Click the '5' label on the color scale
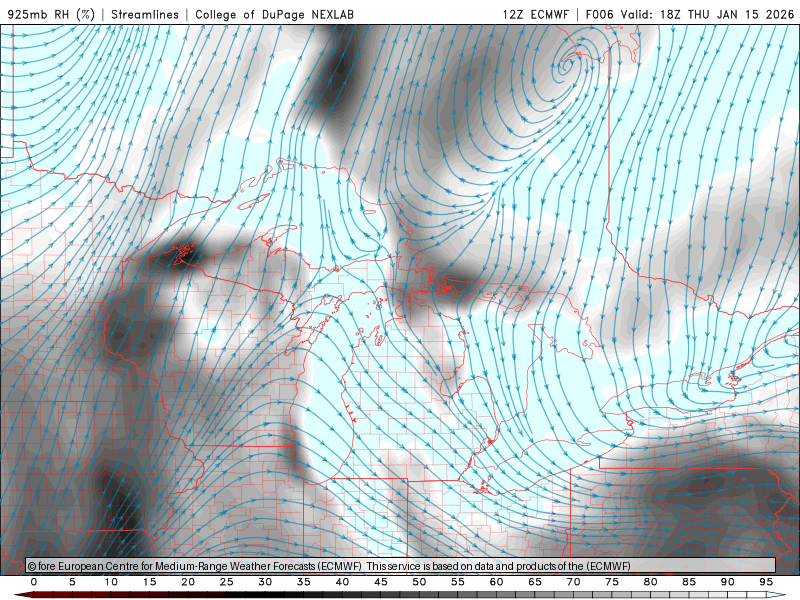The image size is (800, 600). (x=72, y=582)
